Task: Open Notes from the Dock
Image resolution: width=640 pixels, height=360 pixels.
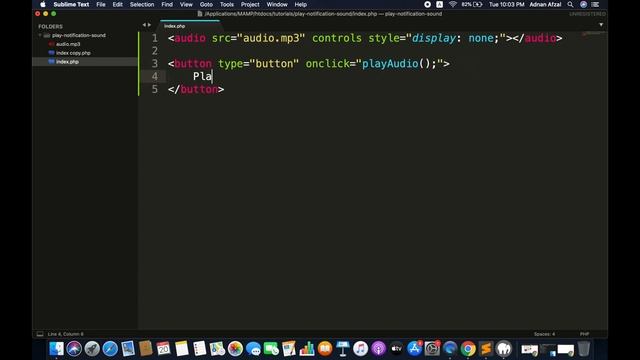Action: click(182, 349)
